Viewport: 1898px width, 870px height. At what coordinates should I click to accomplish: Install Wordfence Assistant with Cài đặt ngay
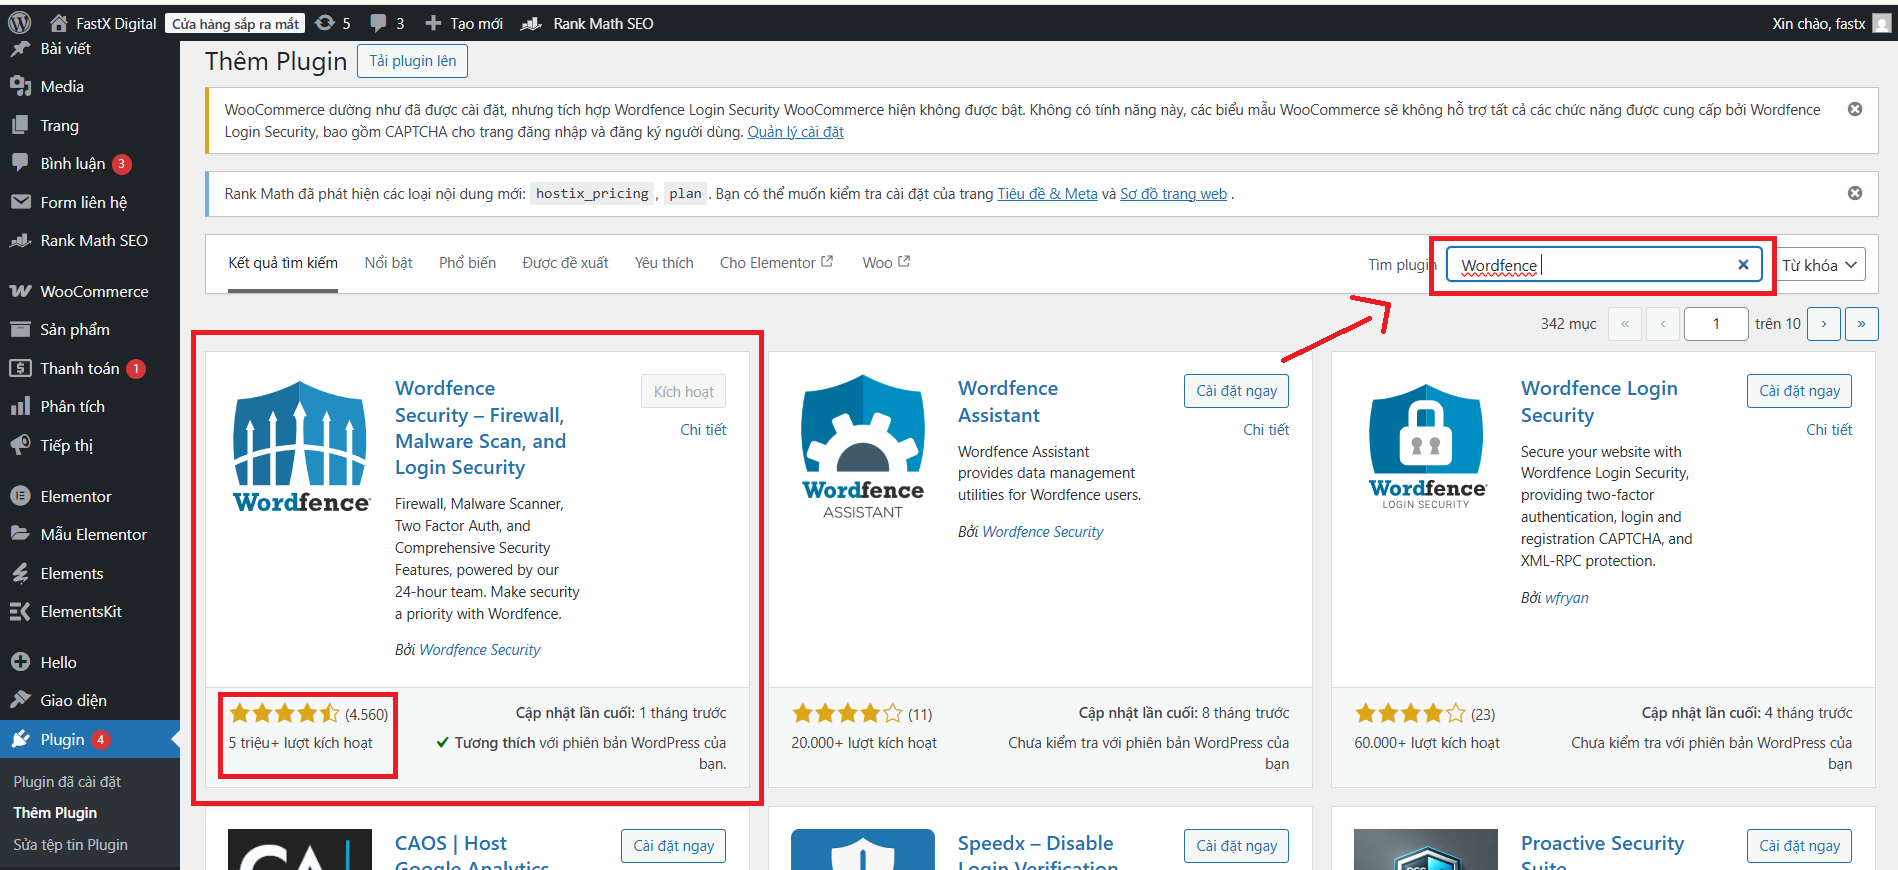pos(1236,391)
